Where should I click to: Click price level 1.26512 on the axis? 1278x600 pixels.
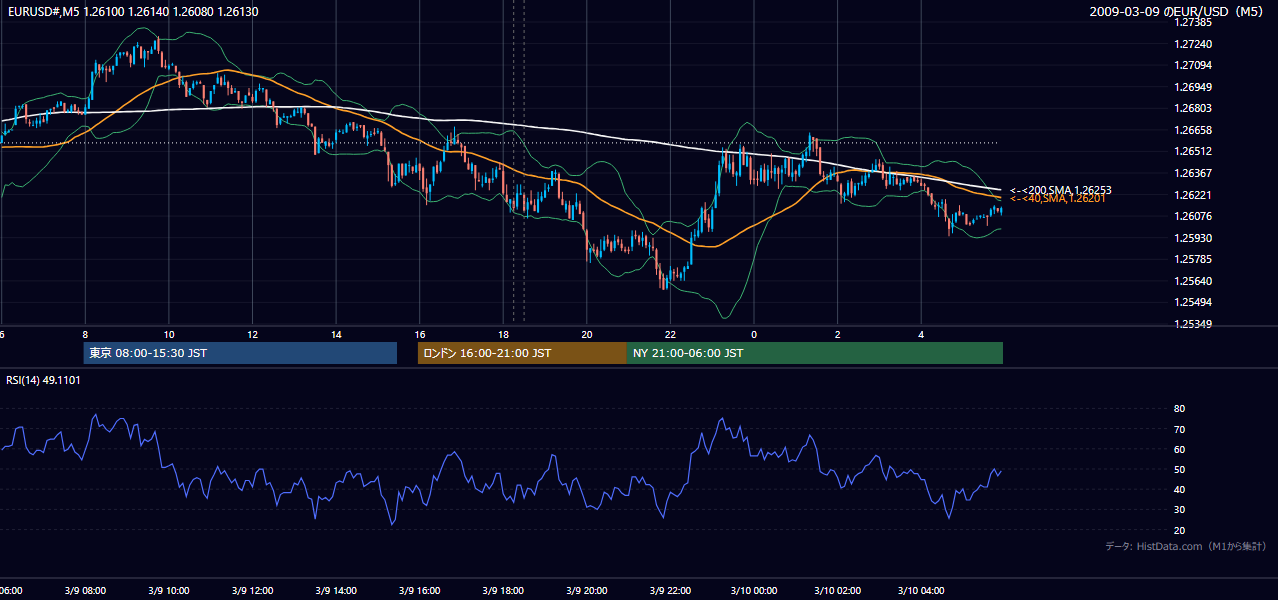click(x=1193, y=151)
